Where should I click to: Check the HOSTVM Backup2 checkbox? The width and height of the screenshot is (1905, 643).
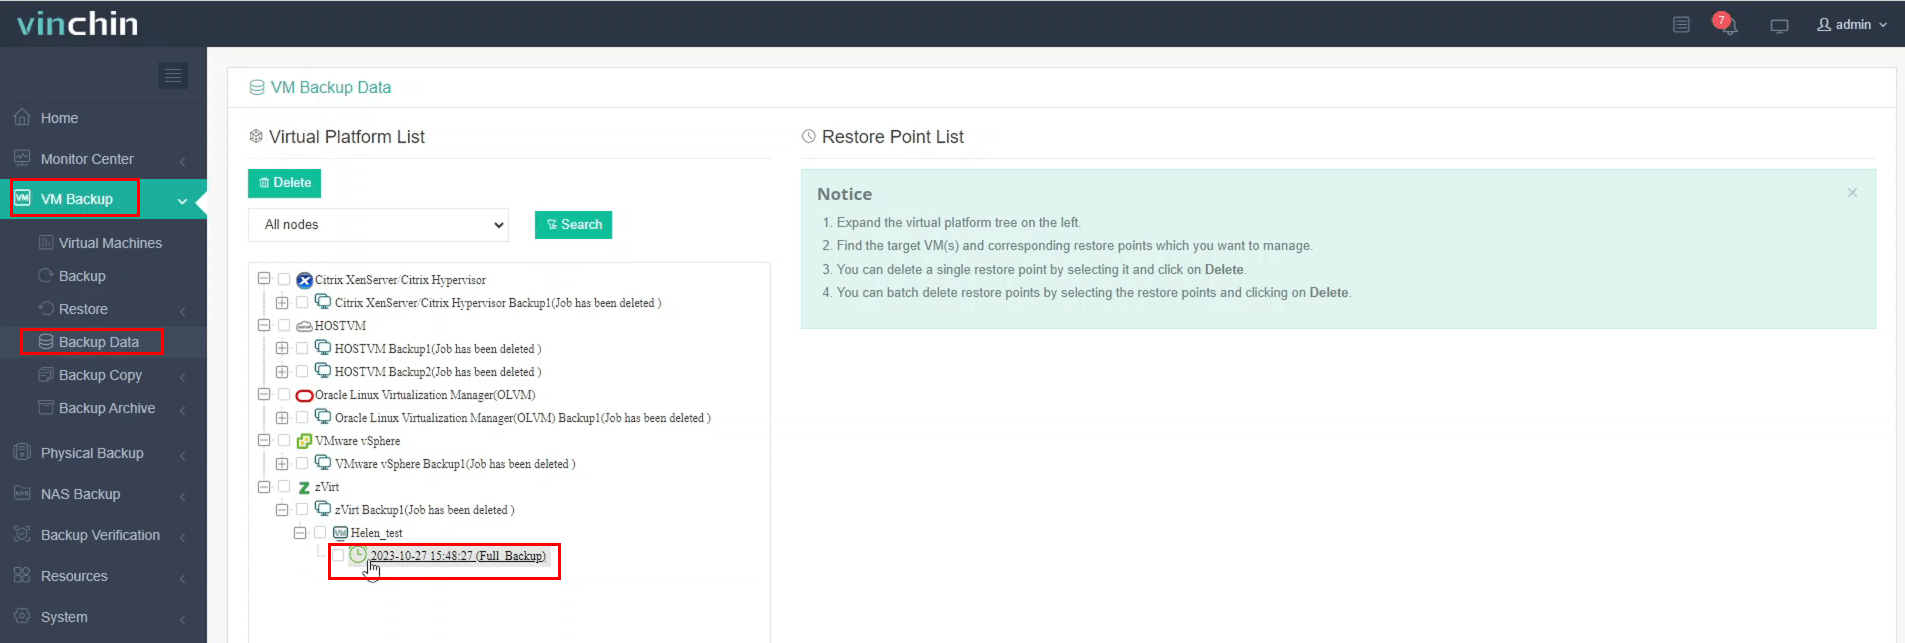coord(302,371)
